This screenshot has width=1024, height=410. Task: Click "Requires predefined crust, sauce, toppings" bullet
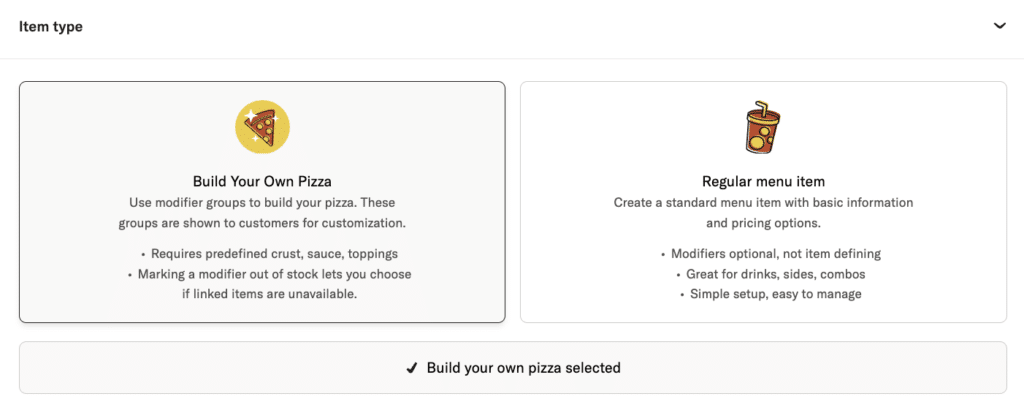point(267,254)
